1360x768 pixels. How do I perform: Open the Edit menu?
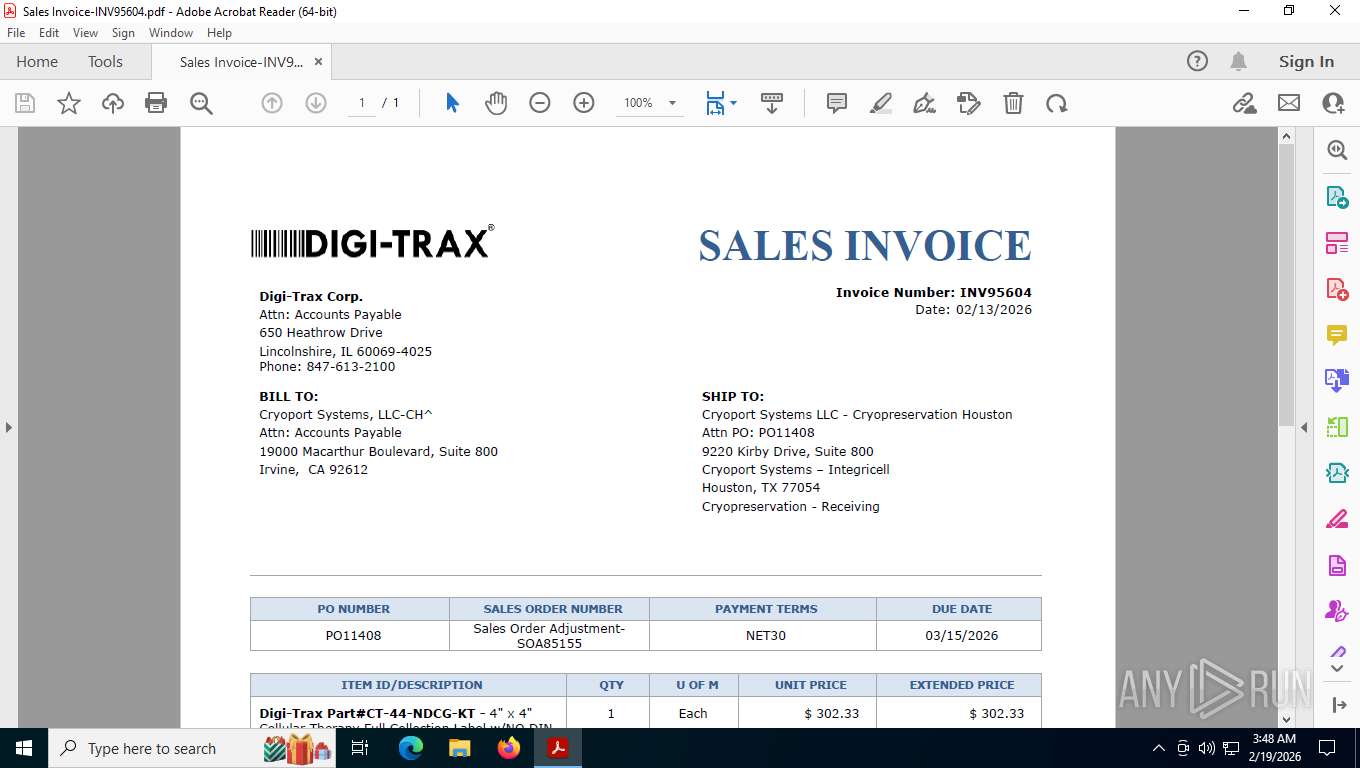click(49, 33)
